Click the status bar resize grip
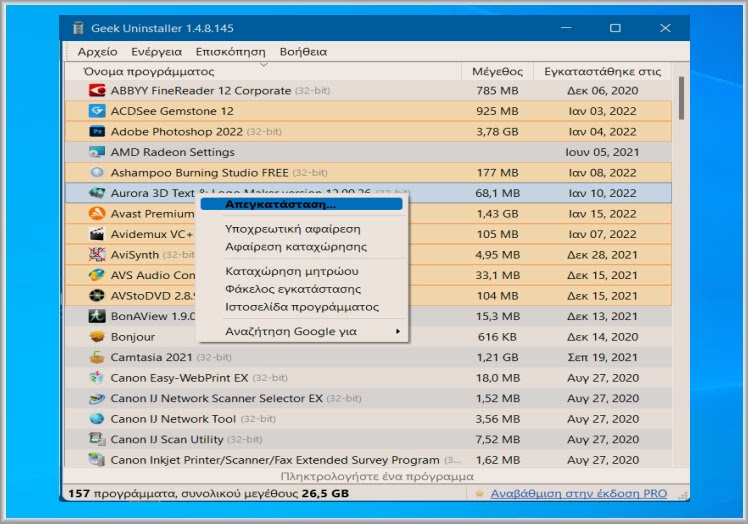 point(683,495)
